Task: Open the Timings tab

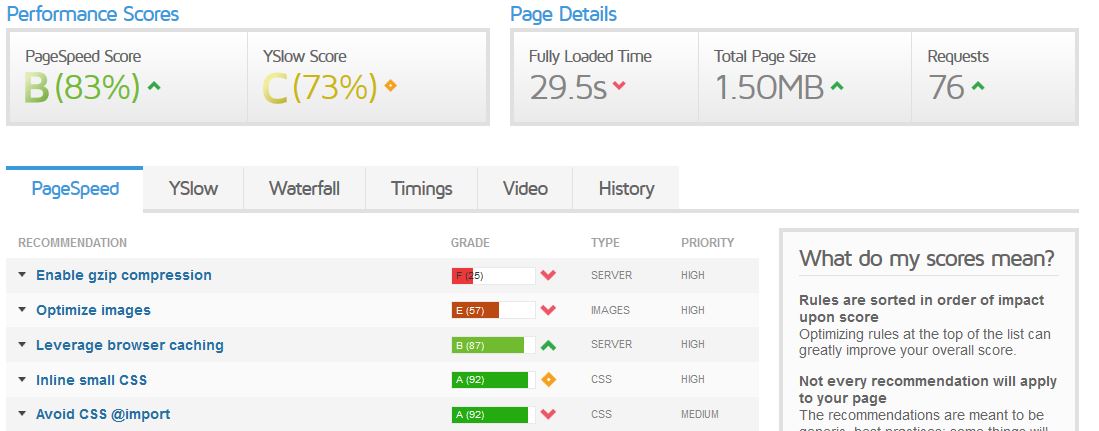Action: click(x=421, y=189)
